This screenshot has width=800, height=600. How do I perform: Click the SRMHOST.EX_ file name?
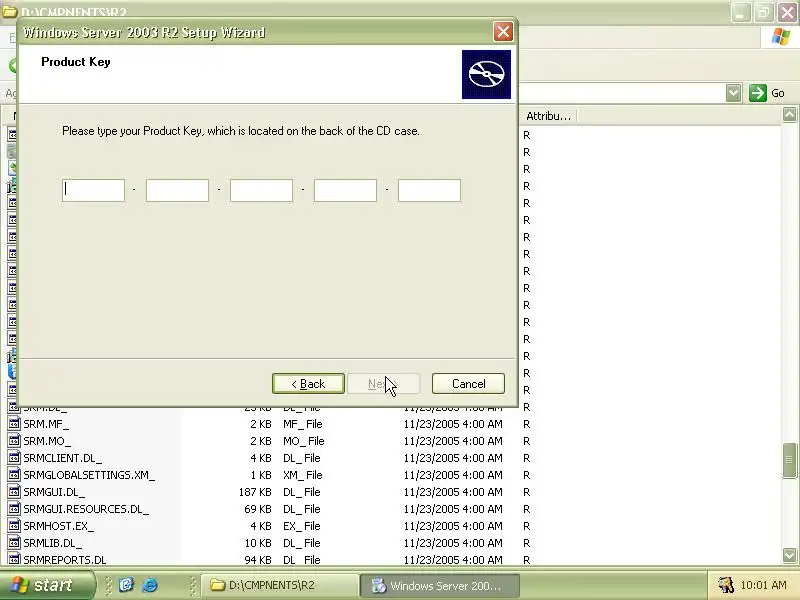pos(59,526)
